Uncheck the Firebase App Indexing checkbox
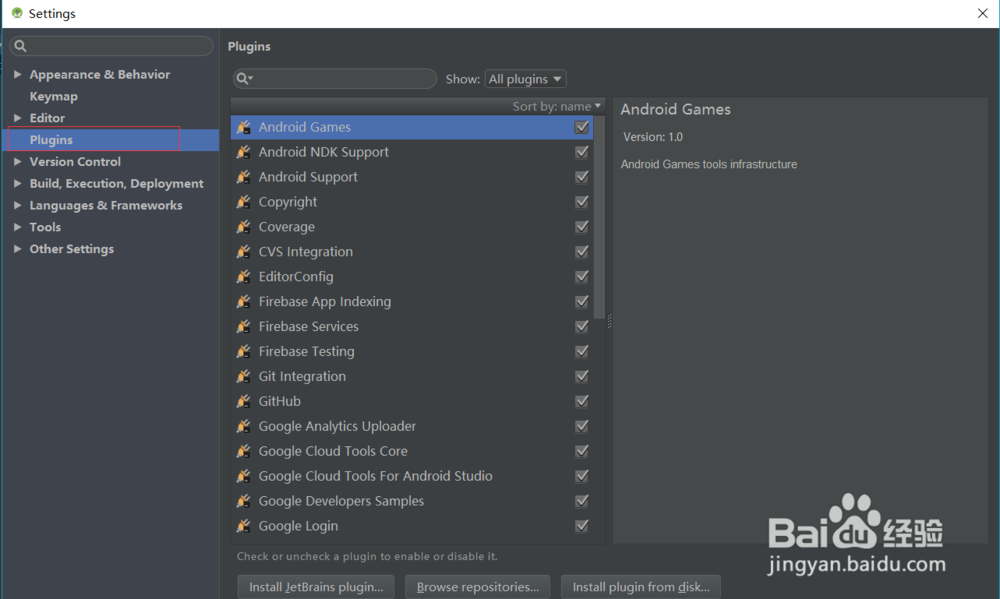The width and height of the screenshot is (1000, 599). tap(582, 301)
